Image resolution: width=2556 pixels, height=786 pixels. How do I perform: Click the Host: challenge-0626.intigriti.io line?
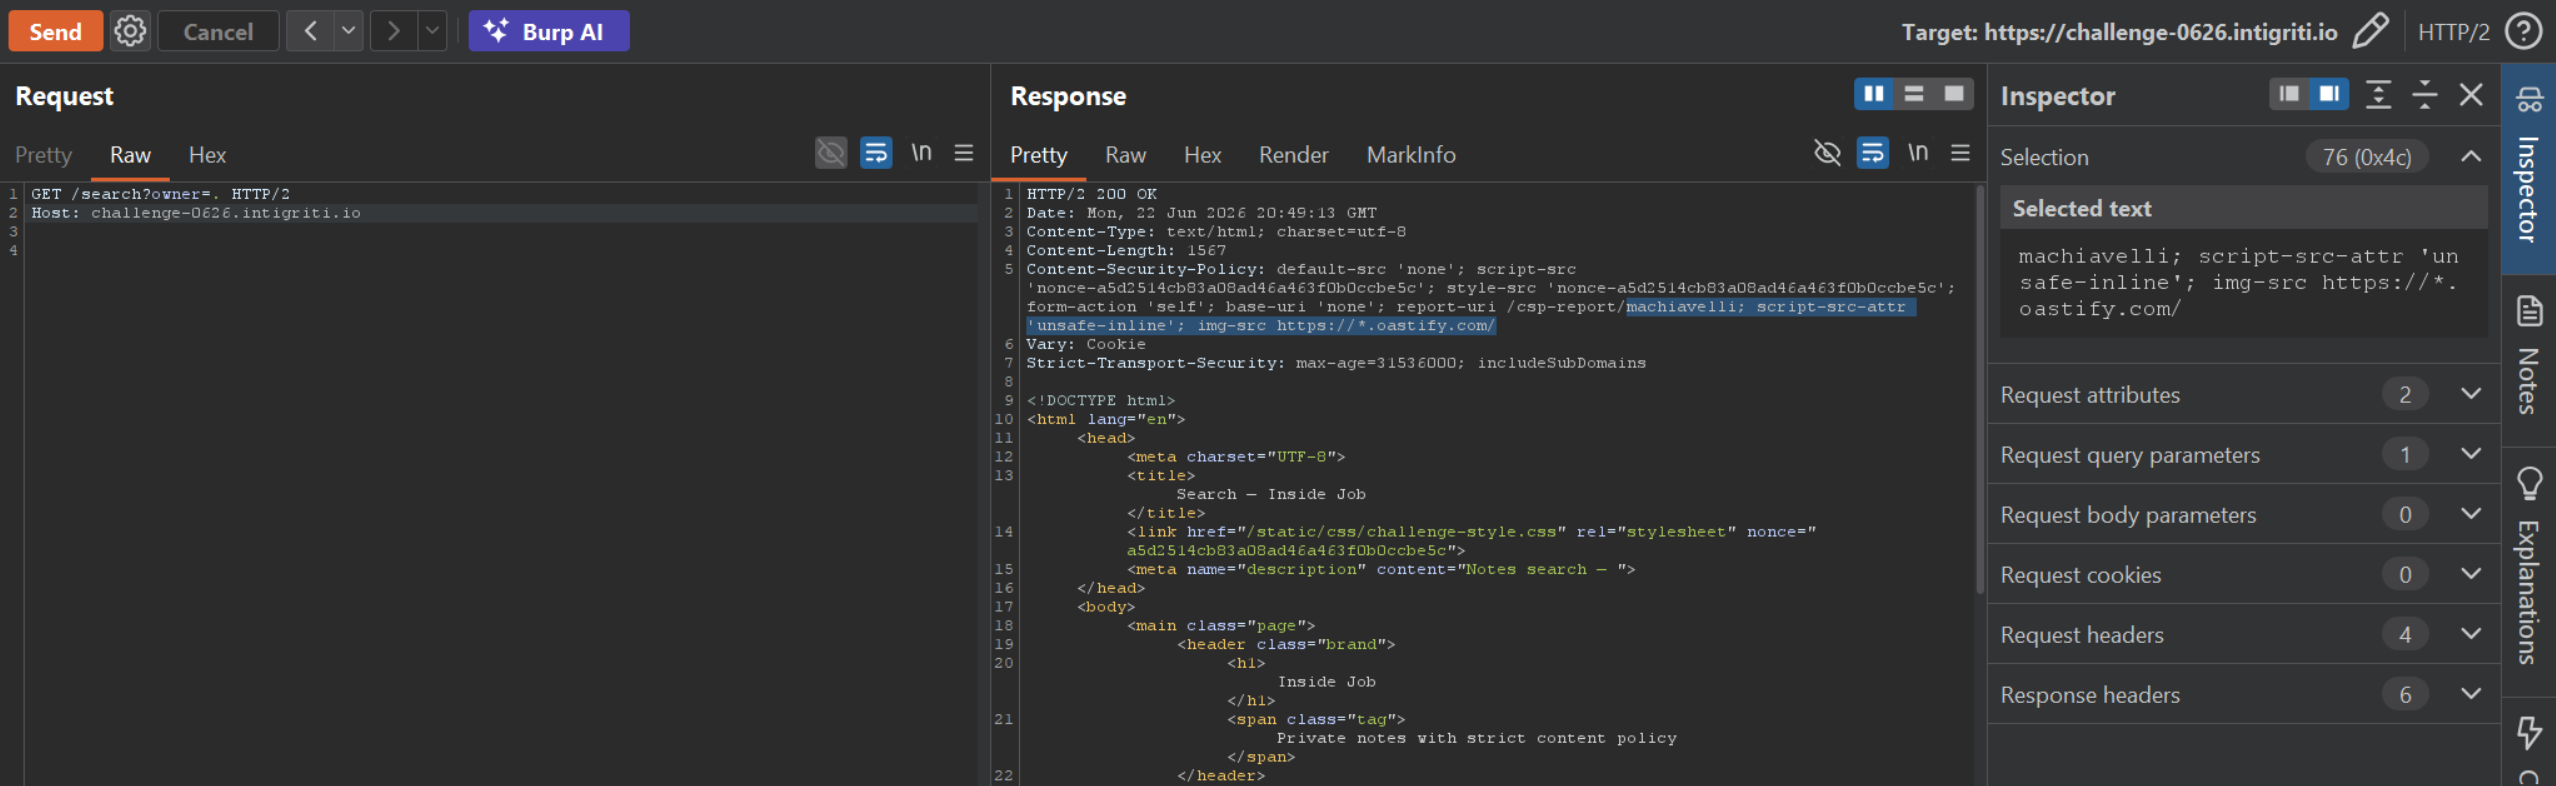point(196,213)
